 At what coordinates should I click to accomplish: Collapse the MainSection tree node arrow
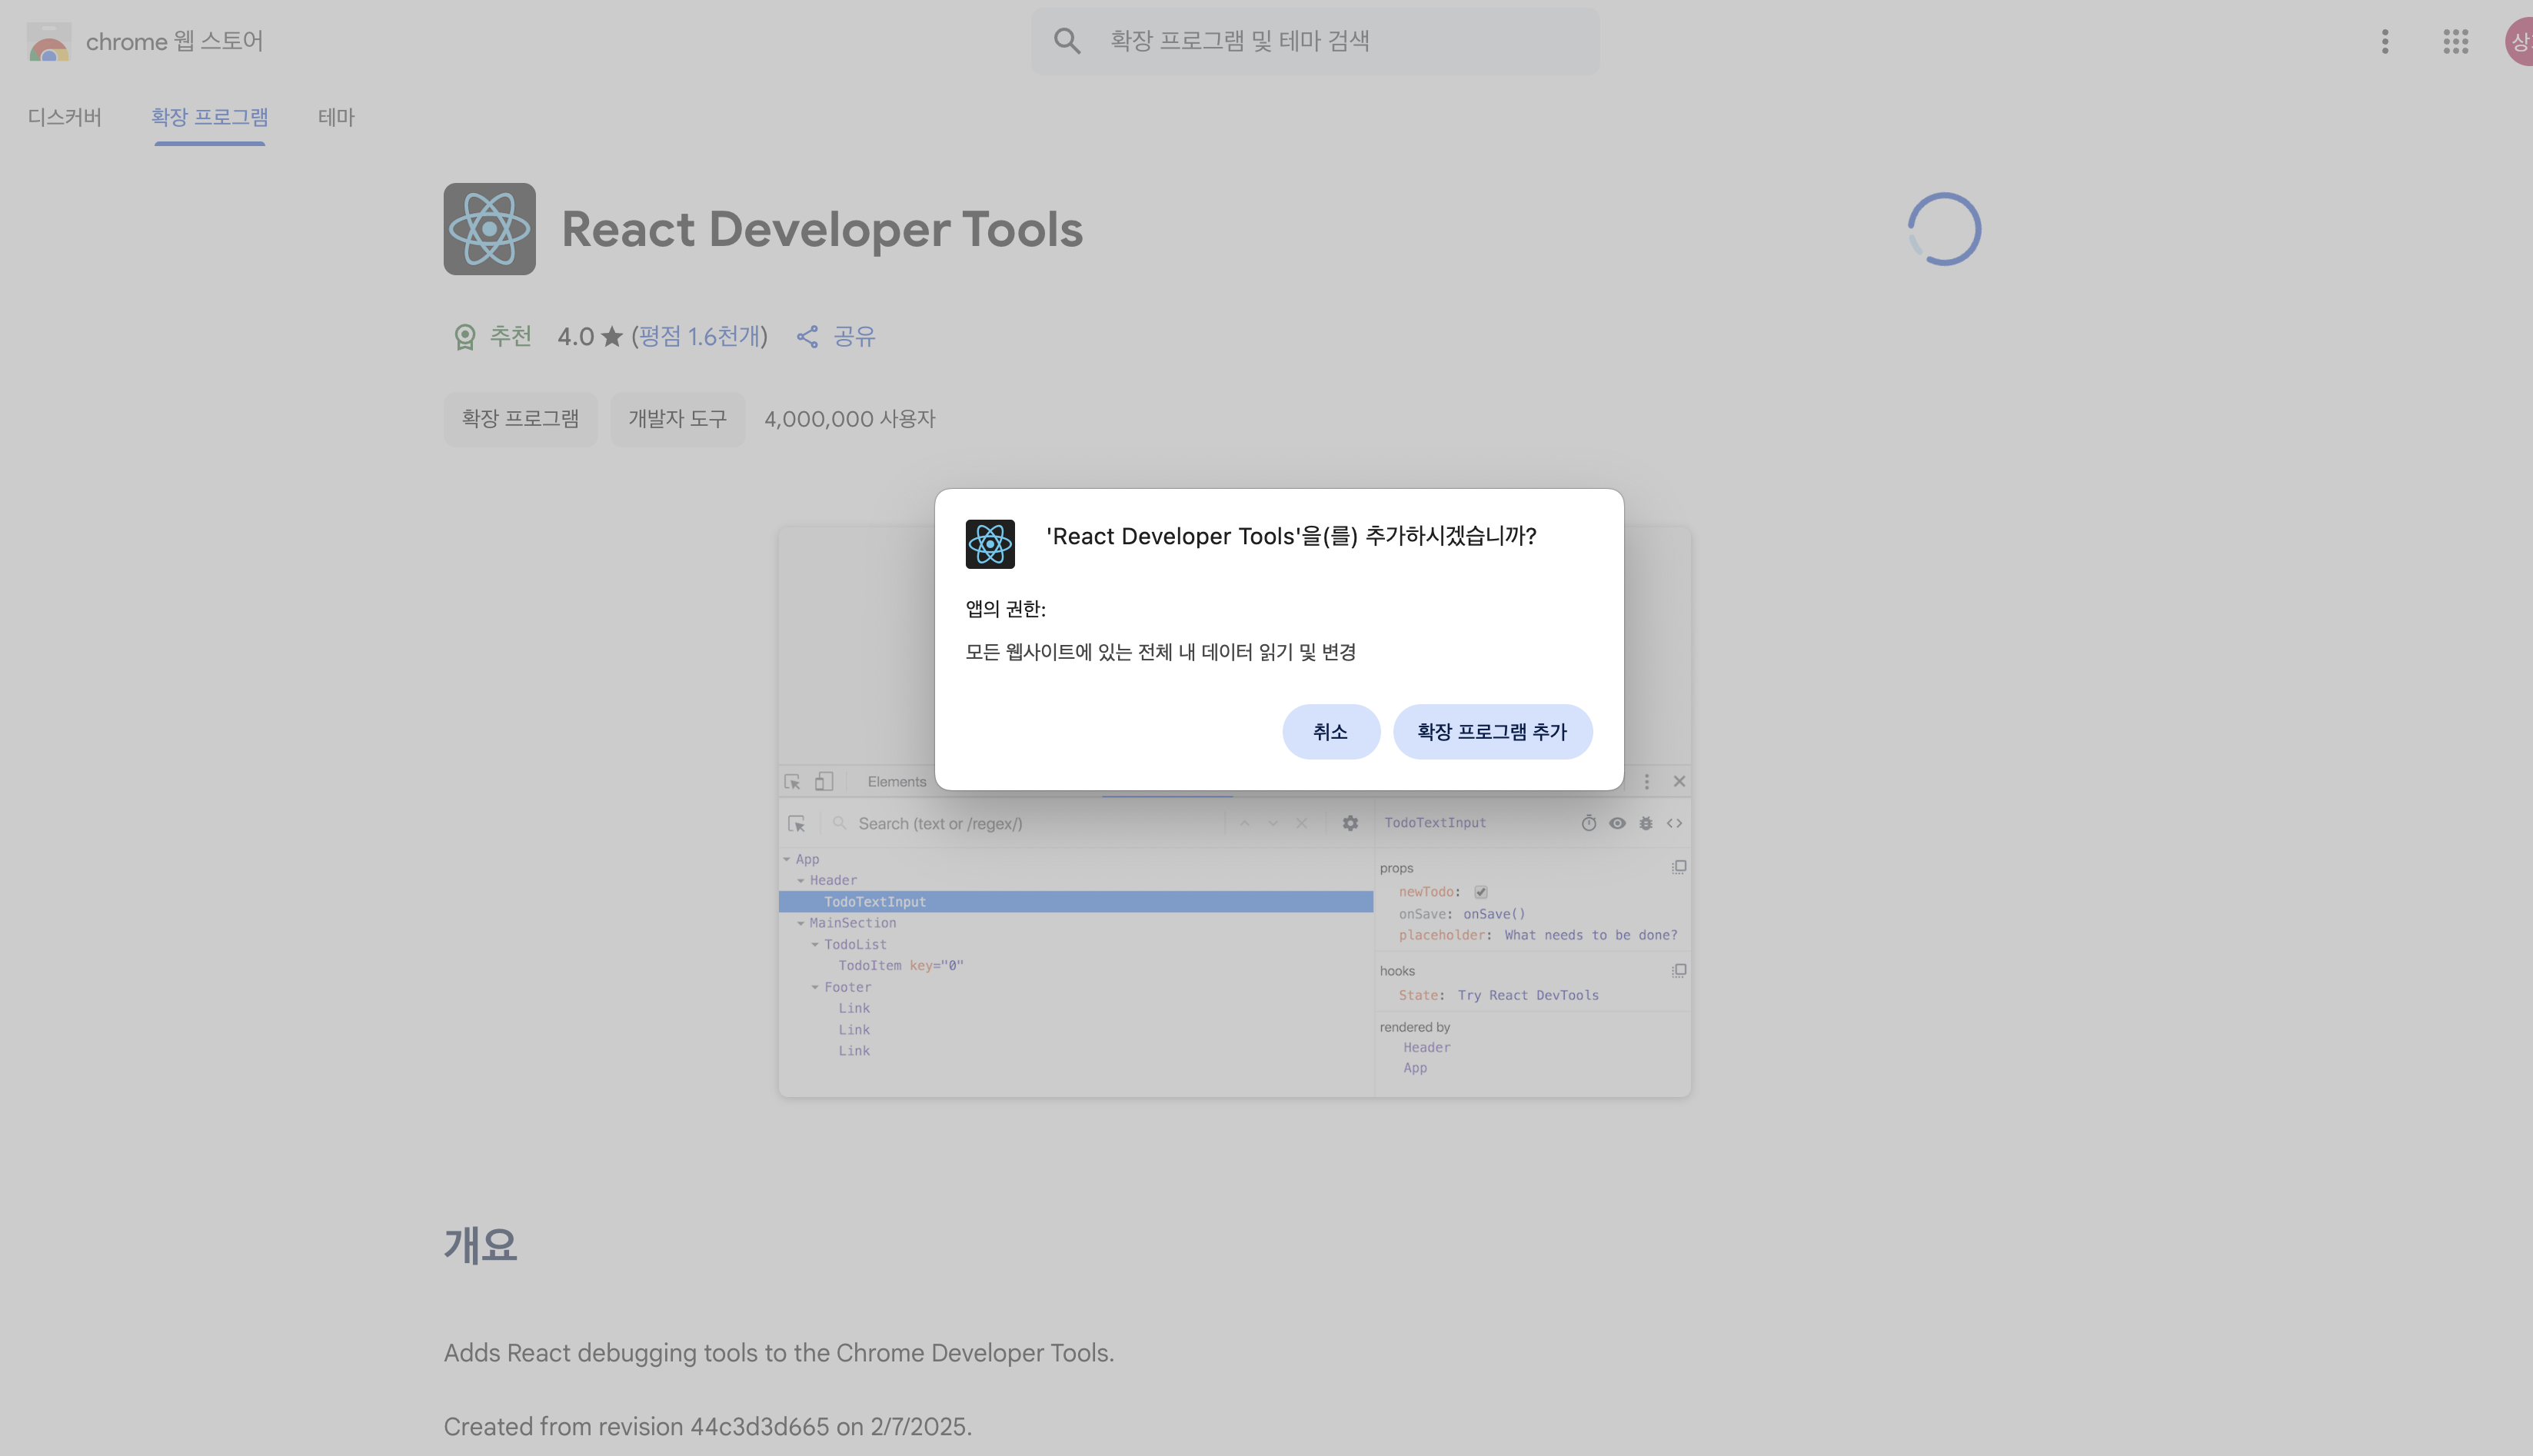click(x=801, y=924)
